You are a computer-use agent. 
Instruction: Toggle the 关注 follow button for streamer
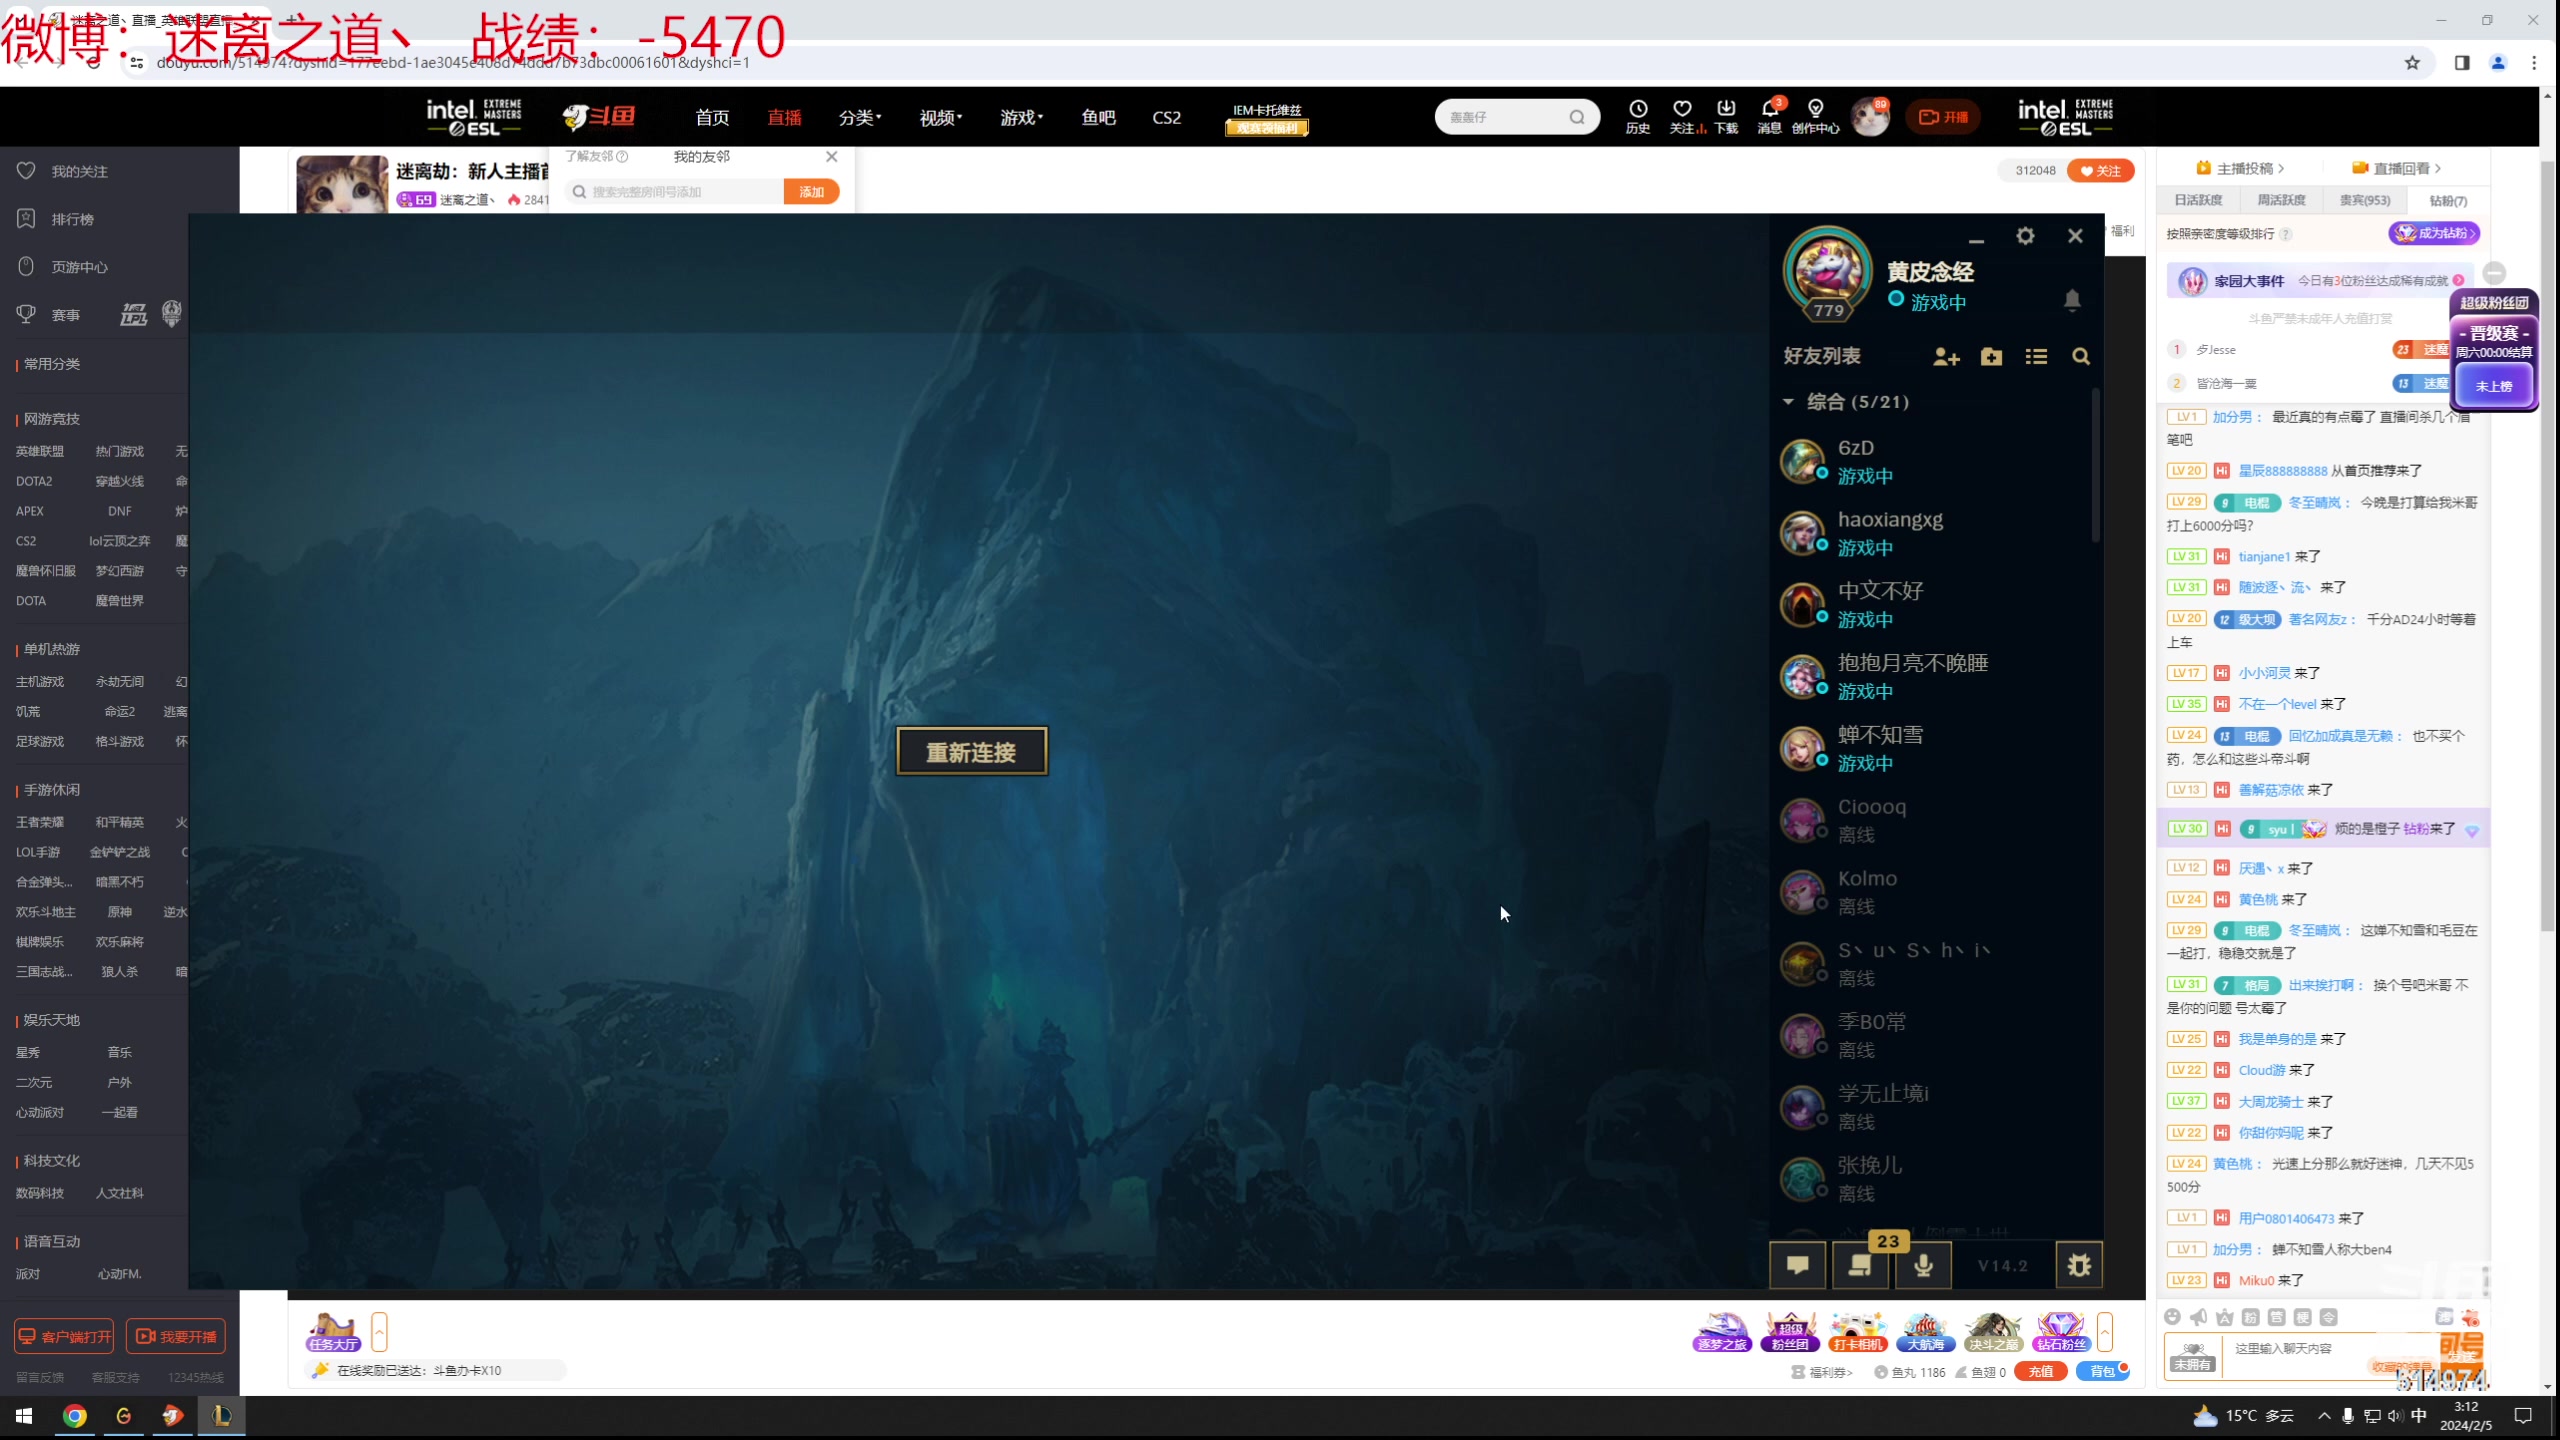click(x=2101, y=171)
